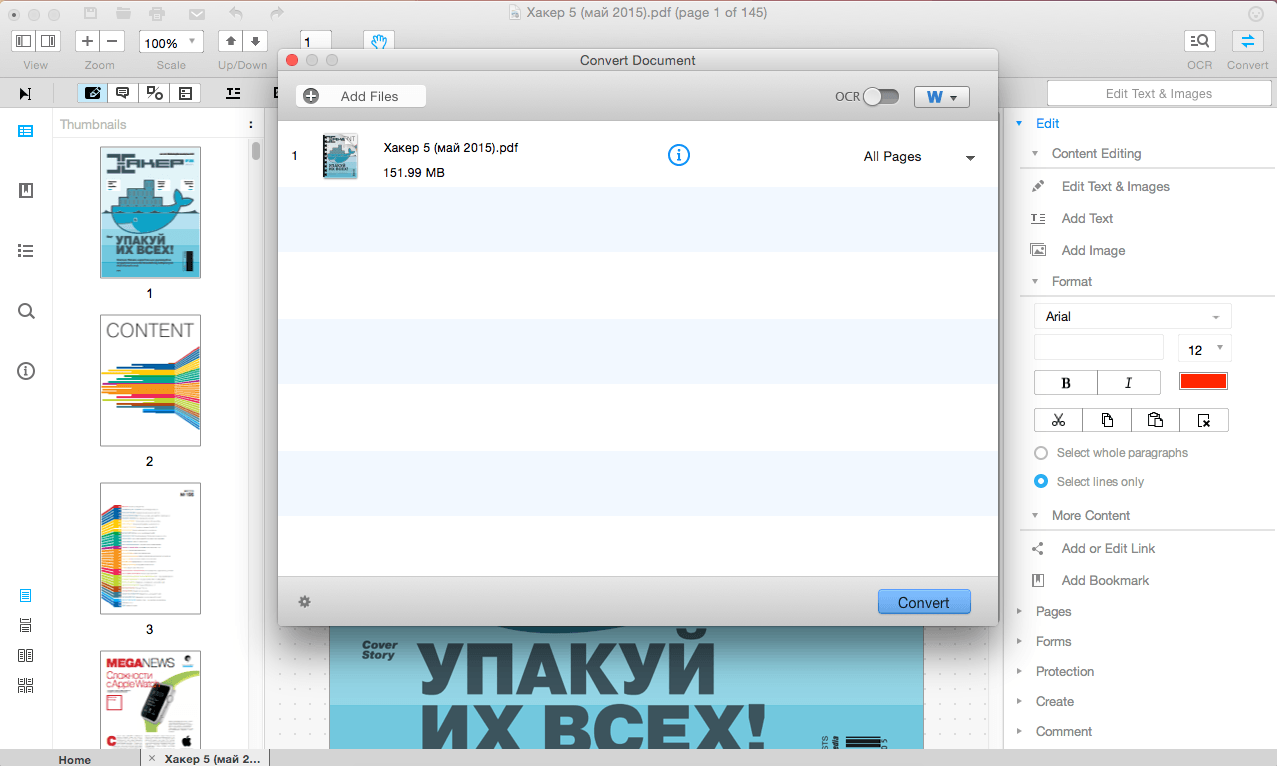1277x766 pixels.
Task: Click the OCR toolbar icon
Action: (1200, 41)
